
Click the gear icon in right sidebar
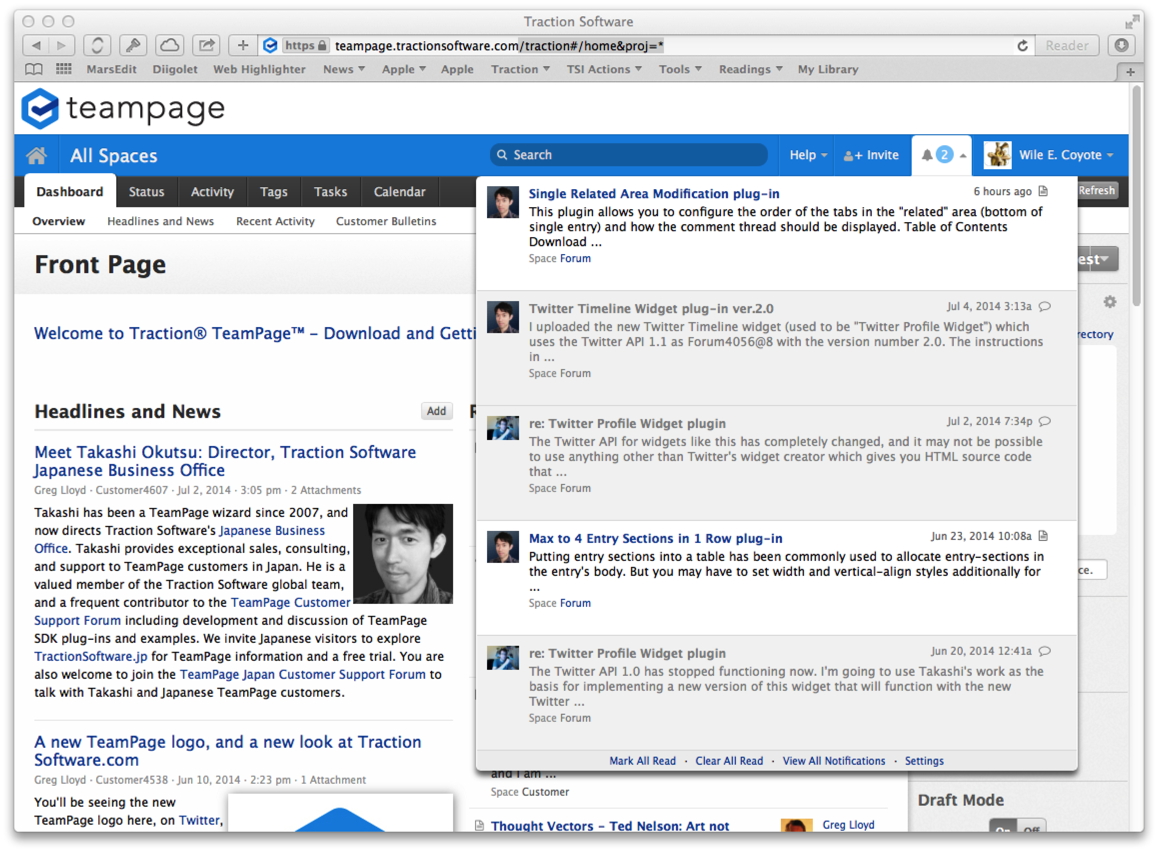coord(1109,302)
